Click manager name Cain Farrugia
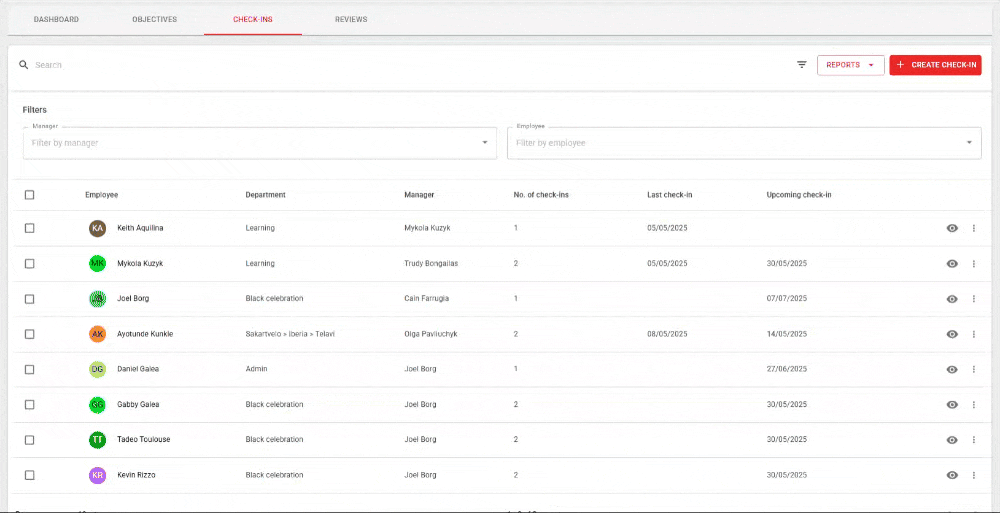The width and height of the screenshot is (1000, 513). click(x=425, y=299)
